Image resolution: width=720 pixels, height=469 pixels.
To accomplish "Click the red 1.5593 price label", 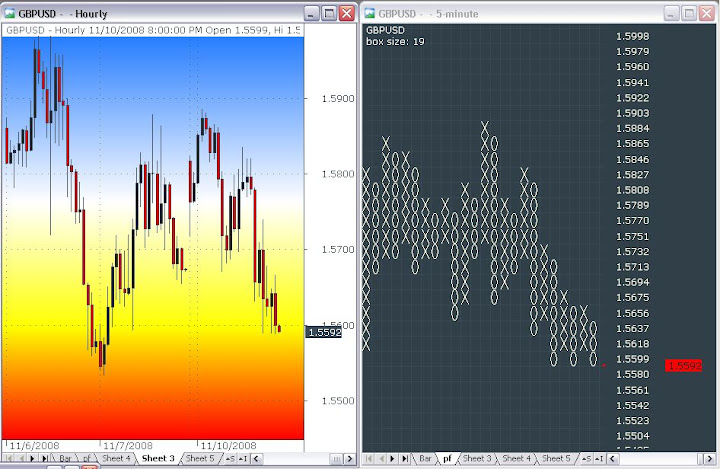I will pyautogui.click(x=682, y=366).
